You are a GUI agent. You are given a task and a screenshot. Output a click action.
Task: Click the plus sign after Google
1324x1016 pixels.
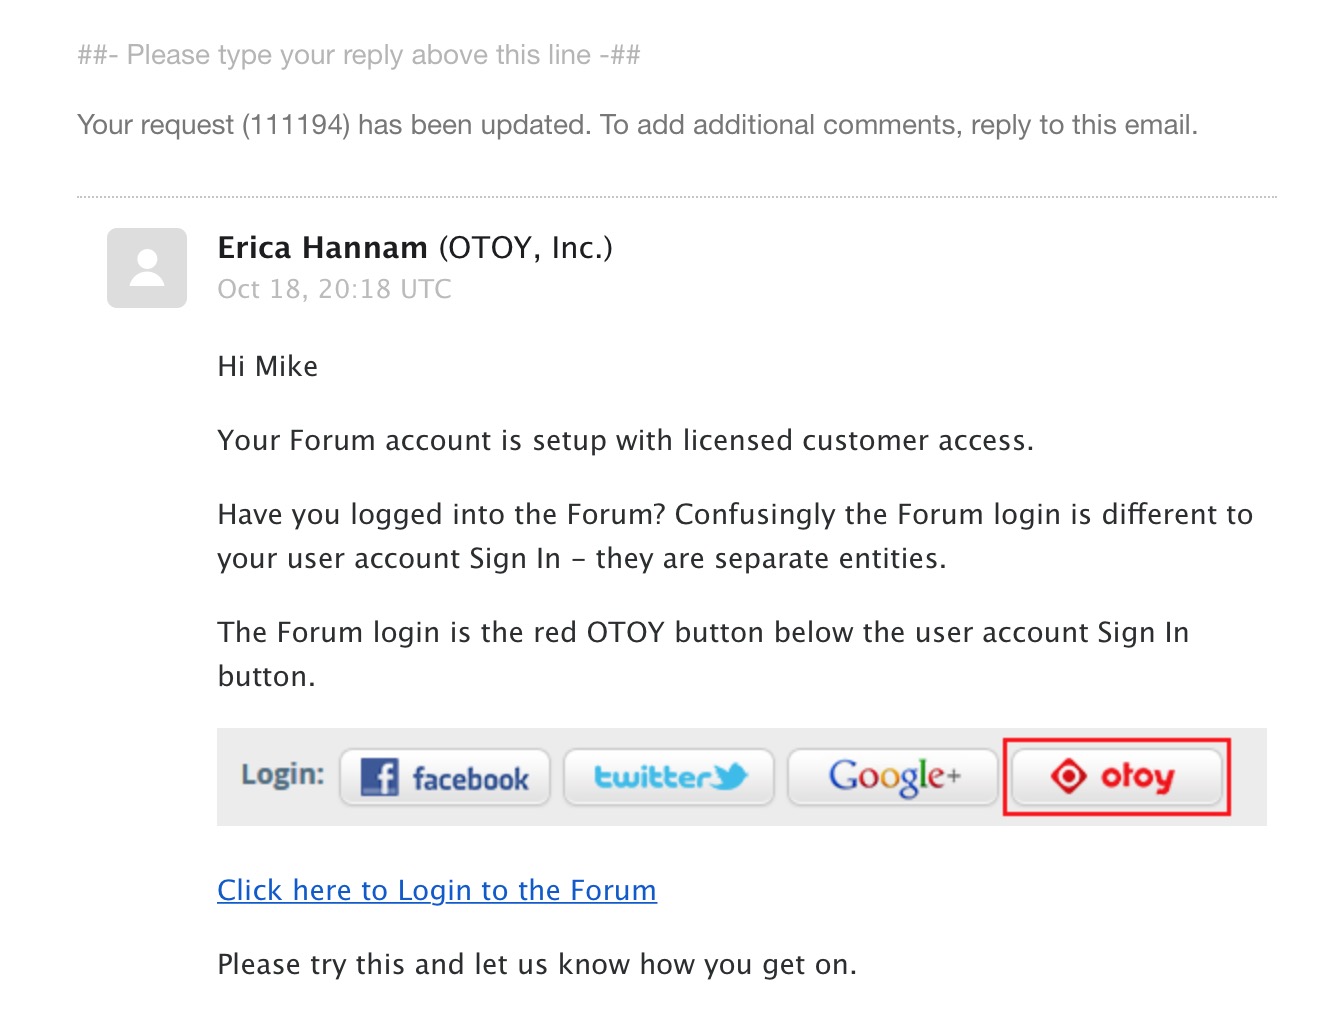(x=954, y=775)
